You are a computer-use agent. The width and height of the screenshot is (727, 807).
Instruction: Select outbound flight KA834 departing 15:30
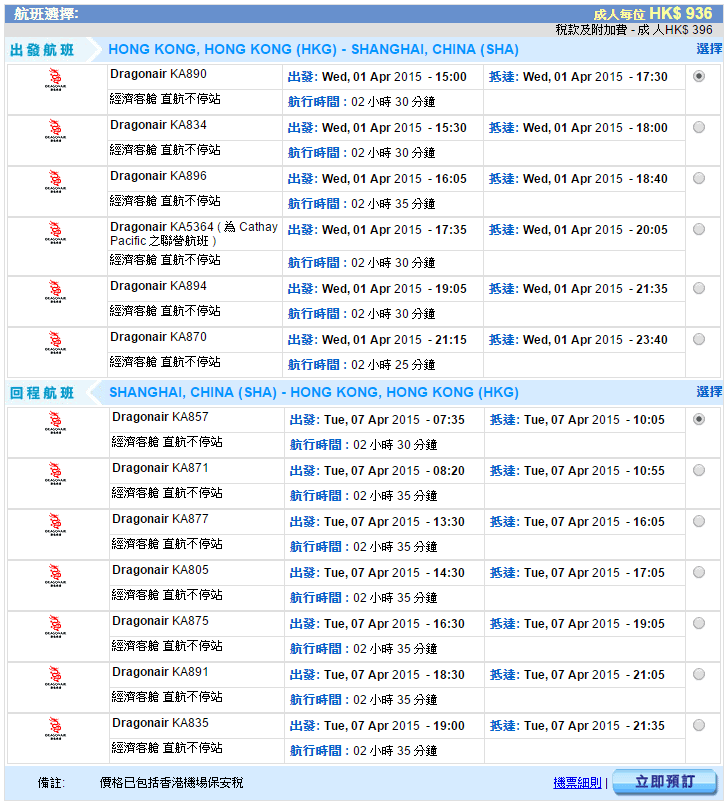click(698, 127)
